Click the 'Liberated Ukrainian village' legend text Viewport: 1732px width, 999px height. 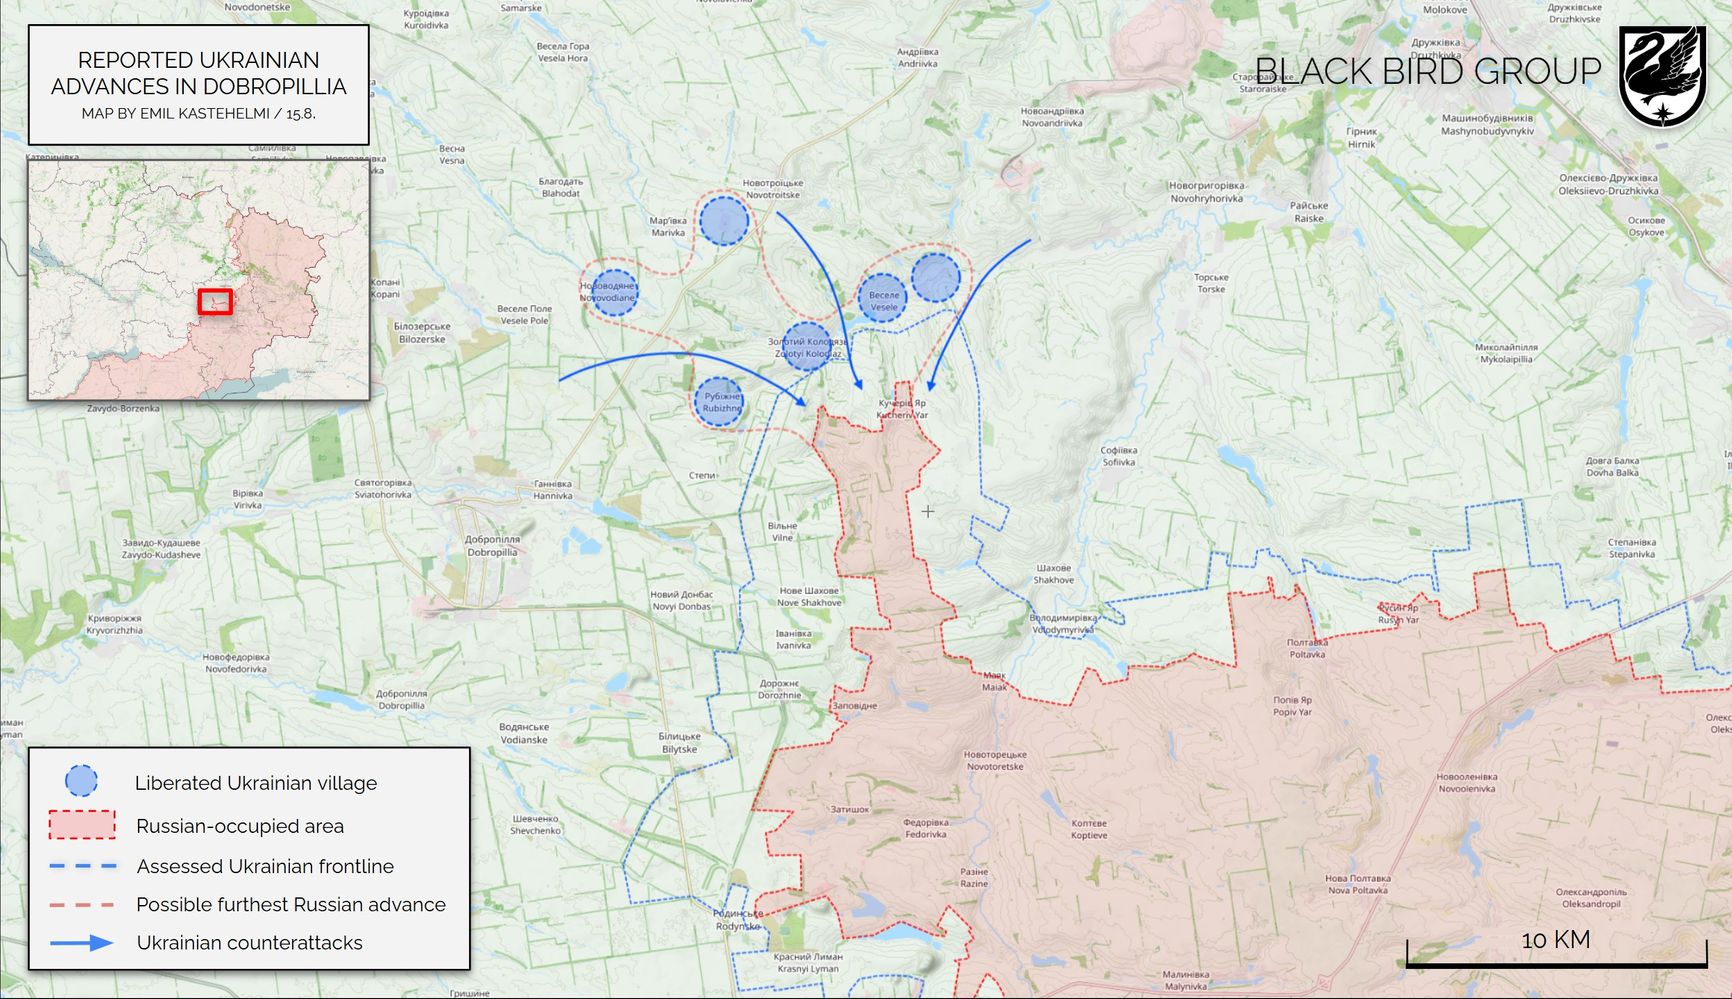[x=256, y=783]
